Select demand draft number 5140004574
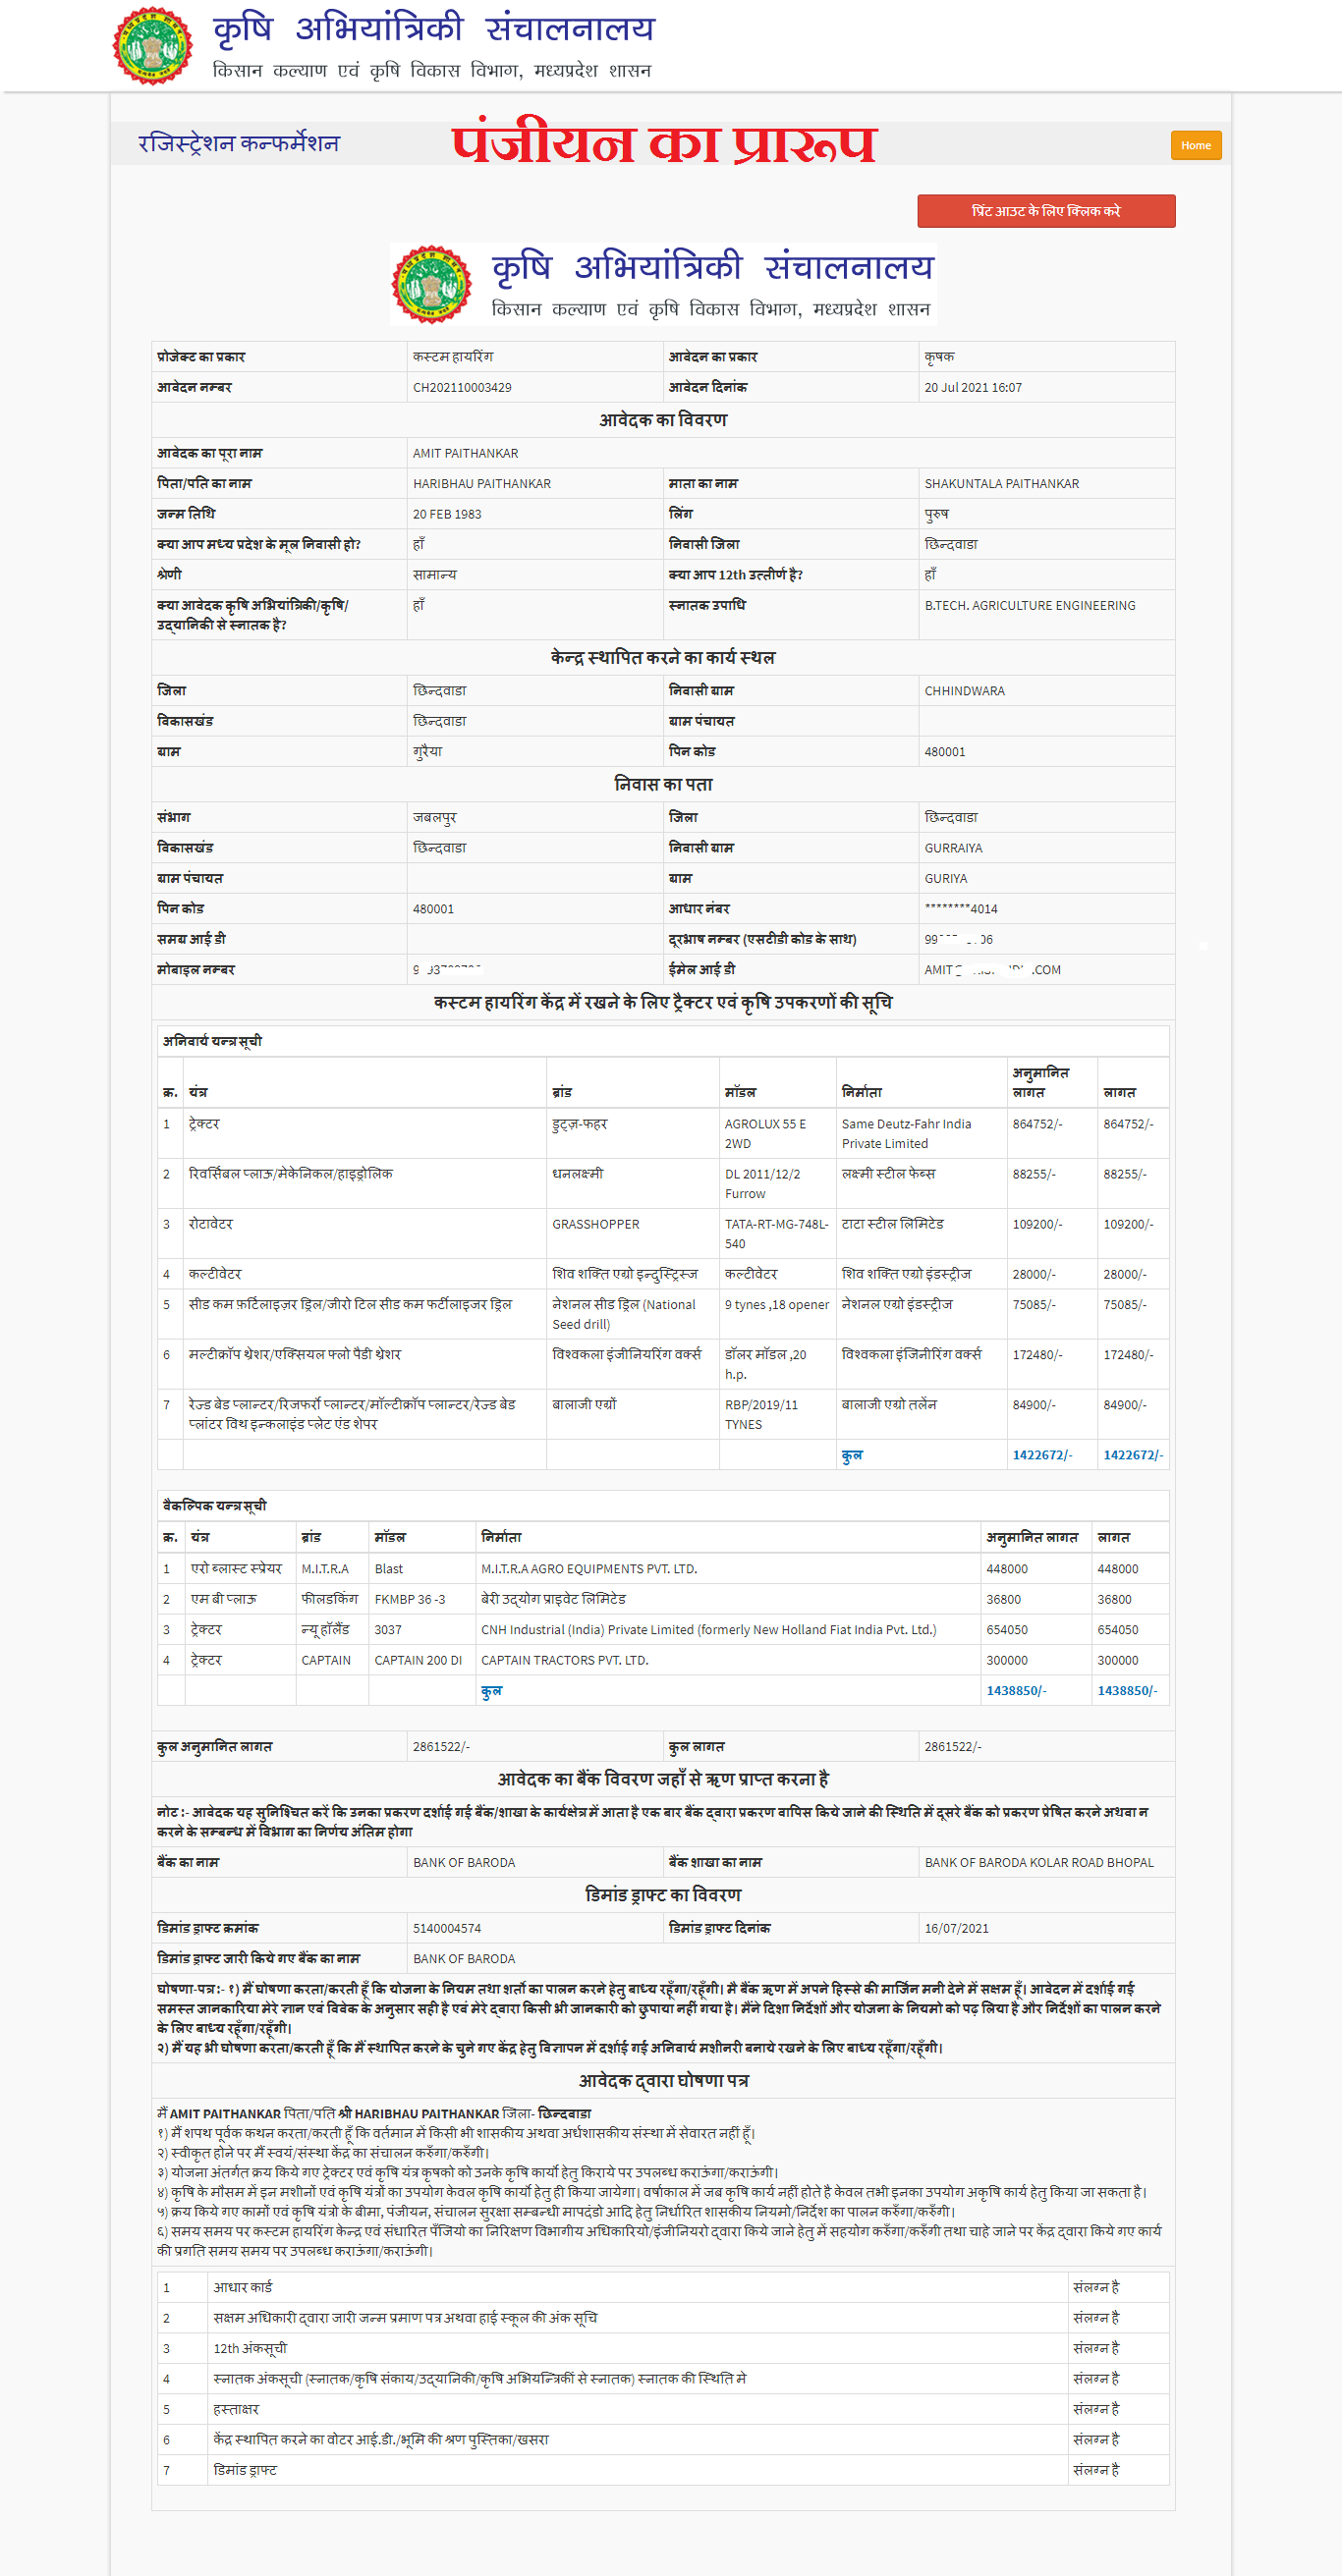The height and width of the screenshot is (2576, 1342). coord(447,1929)
